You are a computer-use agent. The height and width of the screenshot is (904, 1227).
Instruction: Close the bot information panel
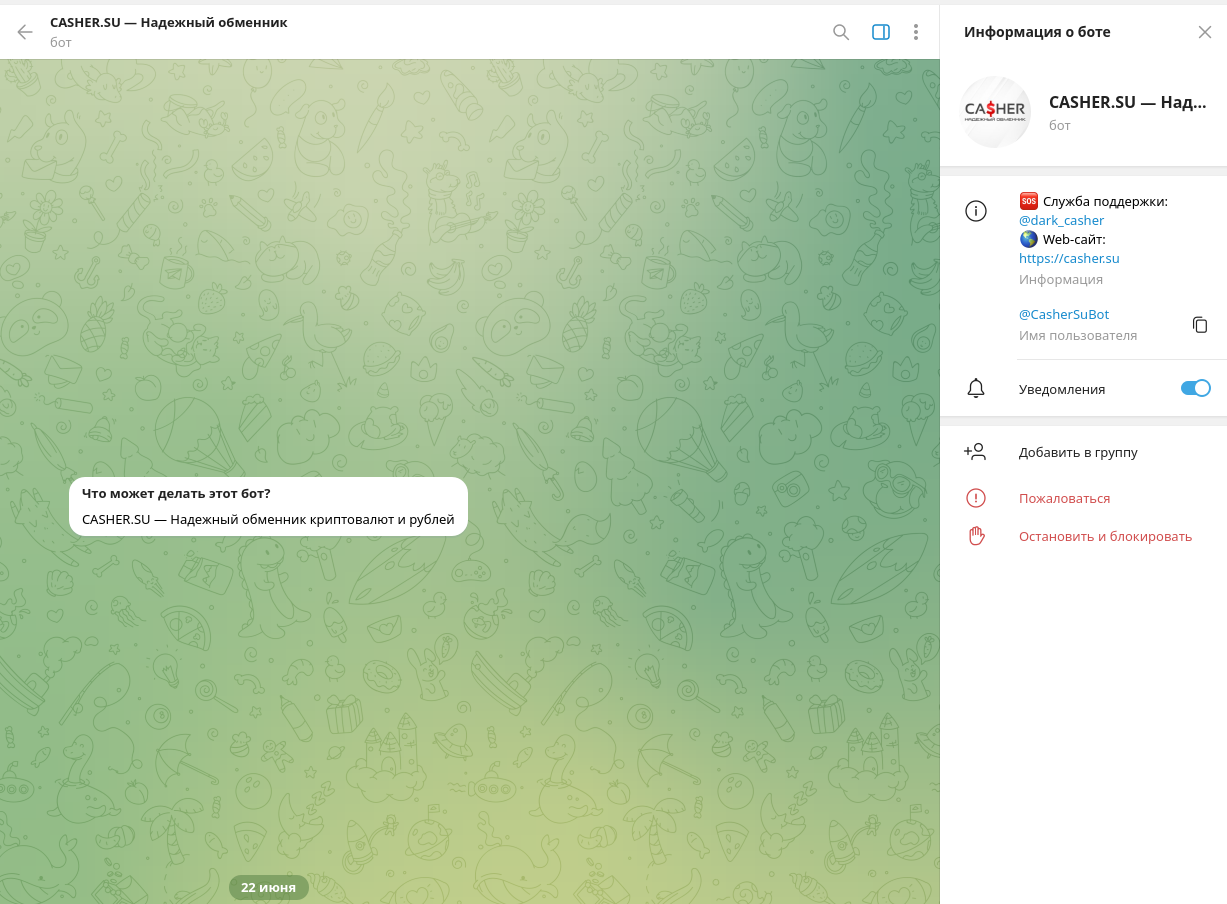pyautogui.click(x=1204, y=32)
